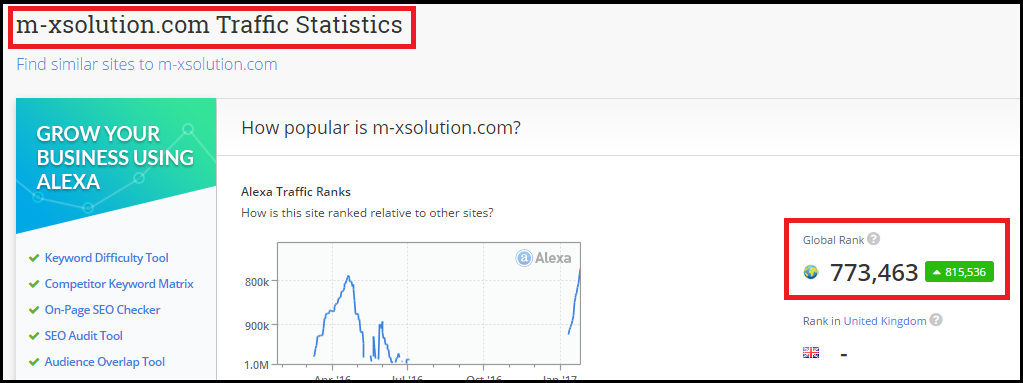The width and height of the screenshot is (1023, 383).
Task: Open Find similar sites to m-xsolution.com link
Action: tap(147, 65)
